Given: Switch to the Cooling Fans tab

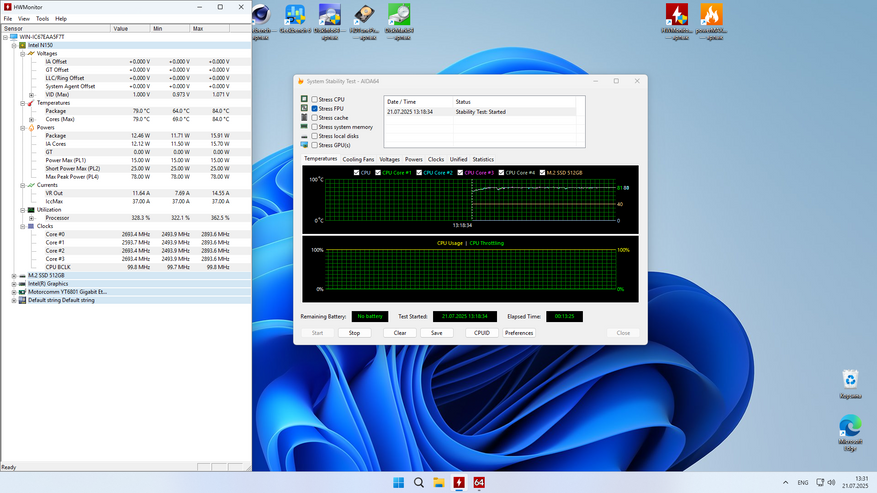Looking at the screenshot, I should point(358,159).
